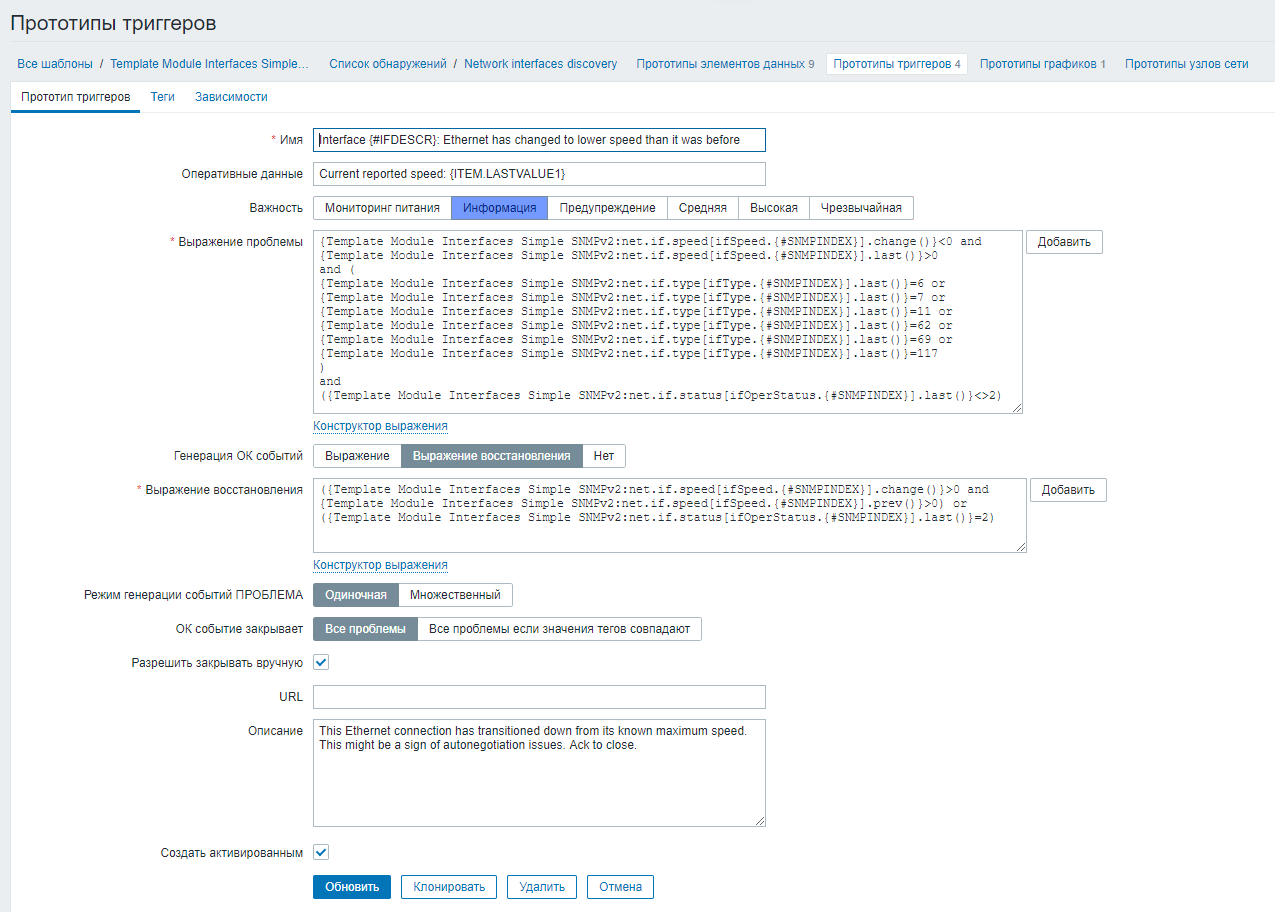Set severity to Мониторинг питания
This screenshot has width=1275, height=912.
[382, 208]
